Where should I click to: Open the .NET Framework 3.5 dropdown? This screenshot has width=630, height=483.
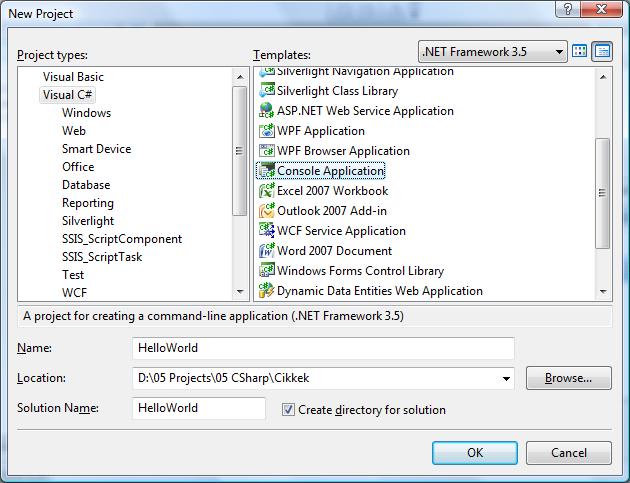493,51
